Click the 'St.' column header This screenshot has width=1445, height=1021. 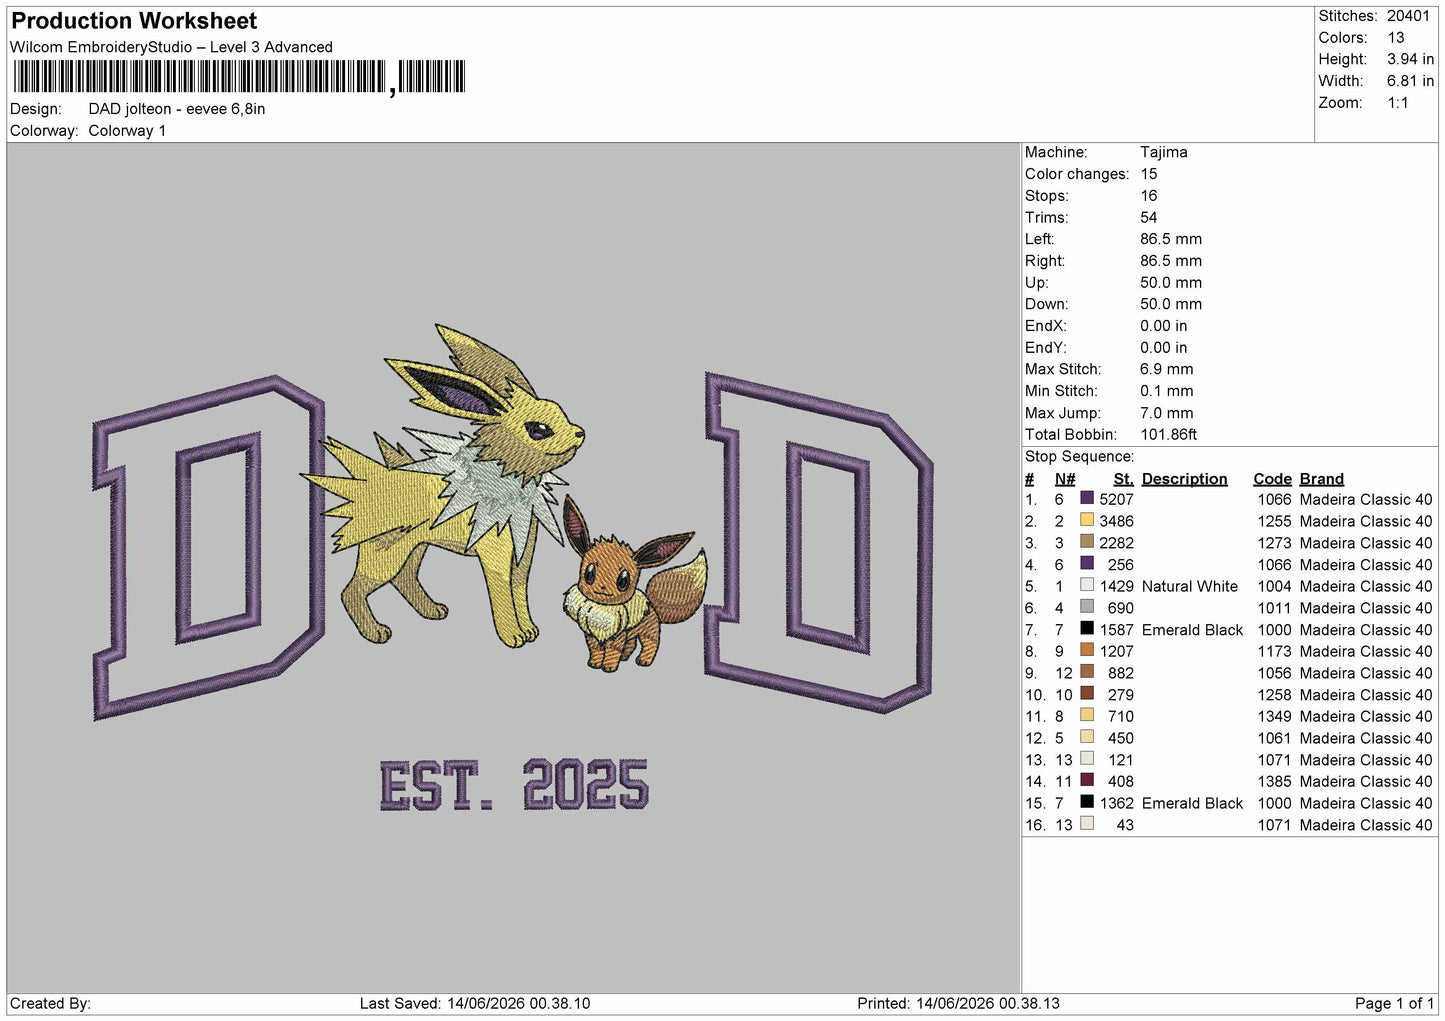click(1124, 479)
